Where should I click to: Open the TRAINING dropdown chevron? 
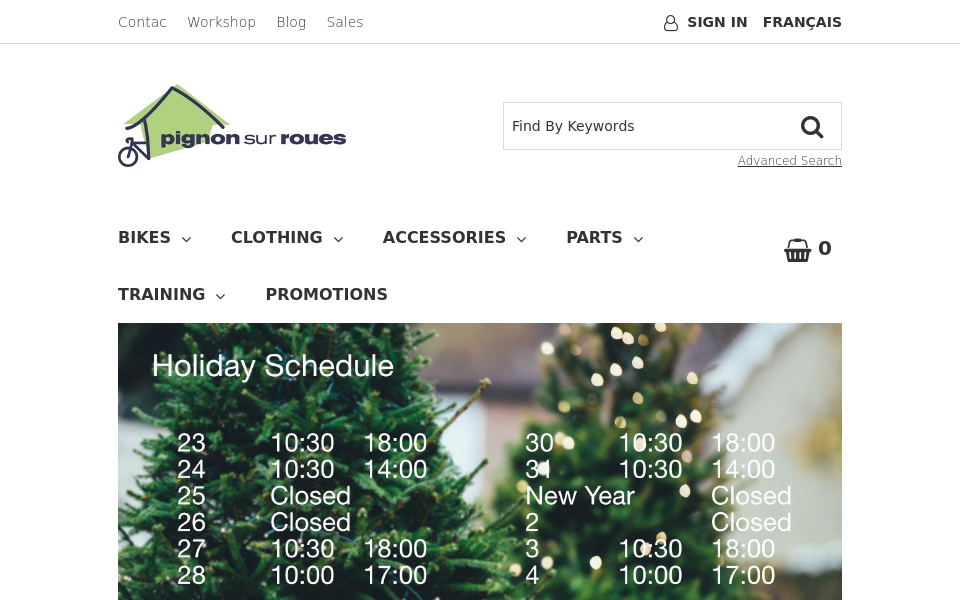[x=220, y=296]
